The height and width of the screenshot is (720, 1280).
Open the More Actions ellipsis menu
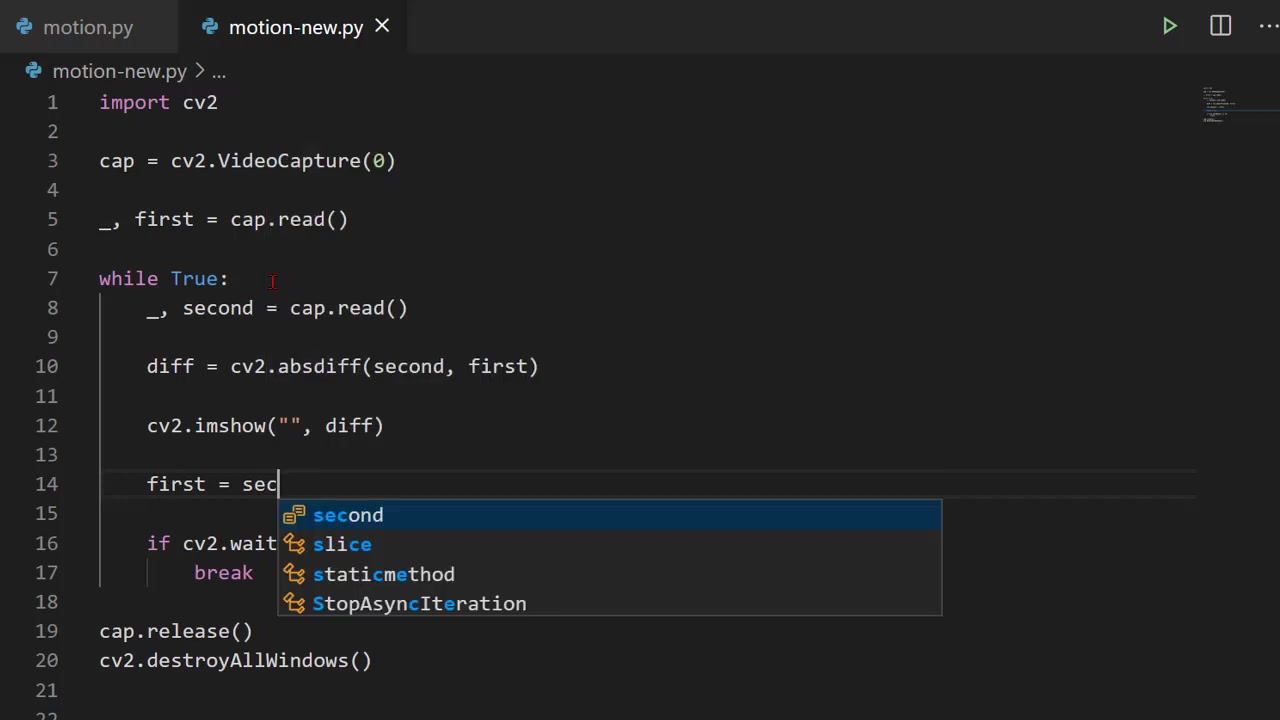1268,26
